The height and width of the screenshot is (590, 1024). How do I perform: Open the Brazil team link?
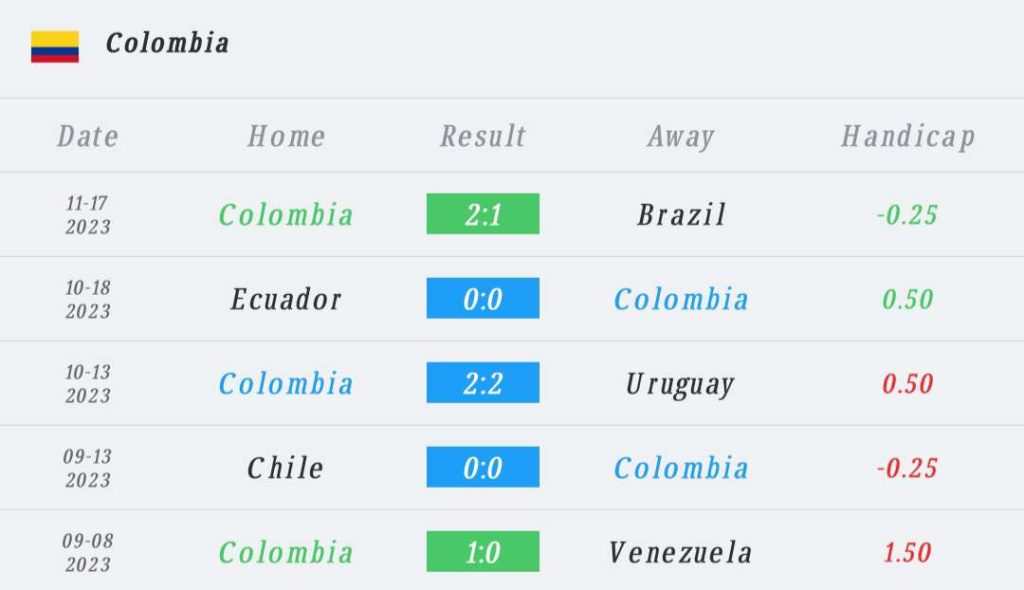681,214
